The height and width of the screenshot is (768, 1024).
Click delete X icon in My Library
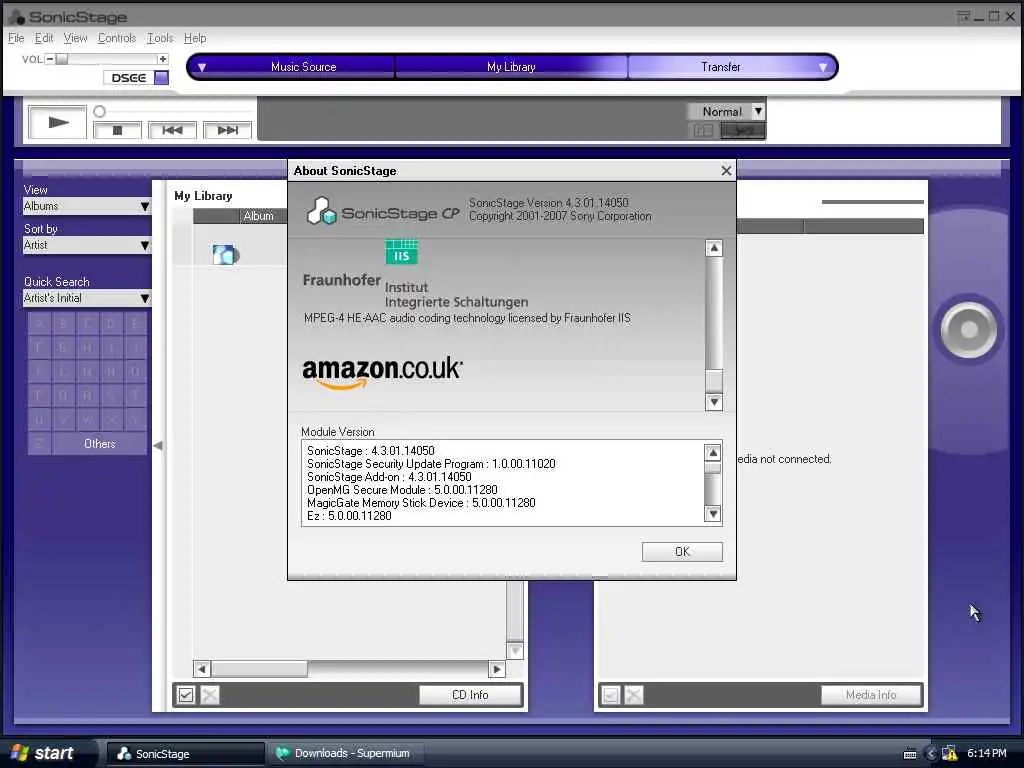tap(210, 695)
